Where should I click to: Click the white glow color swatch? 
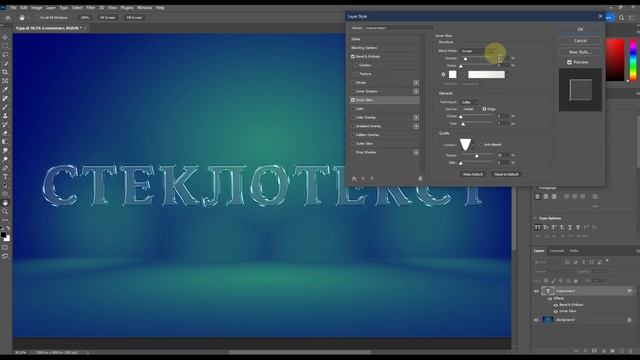pos(453,74)
